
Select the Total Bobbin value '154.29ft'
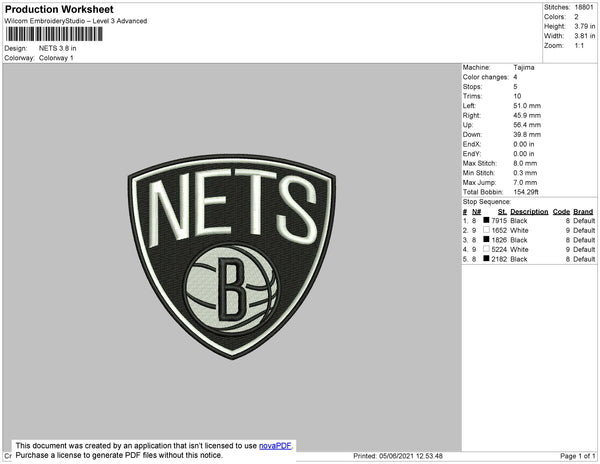526,192
